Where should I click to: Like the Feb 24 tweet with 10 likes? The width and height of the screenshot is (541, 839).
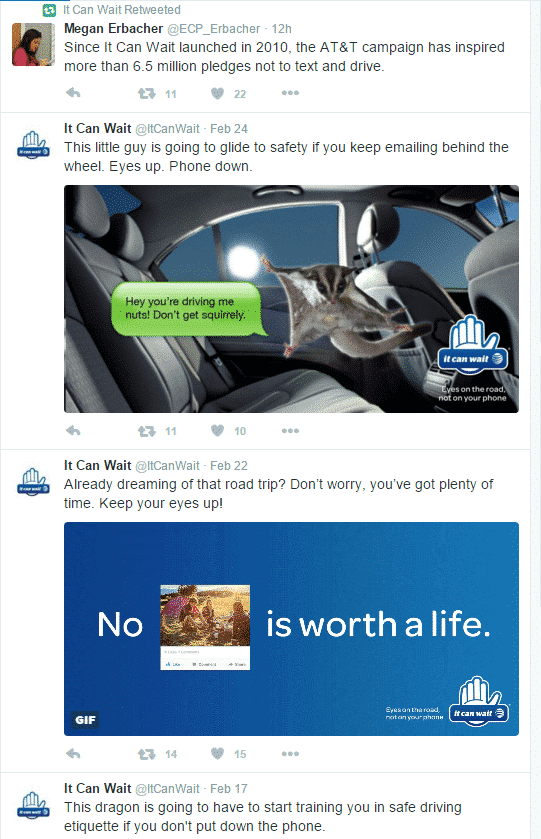tap(217, 431)
